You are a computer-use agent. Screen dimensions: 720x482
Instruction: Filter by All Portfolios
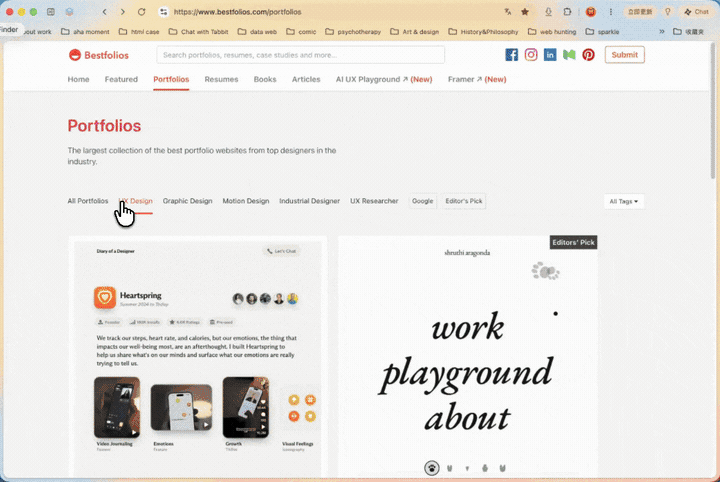(x=88, y=201)
